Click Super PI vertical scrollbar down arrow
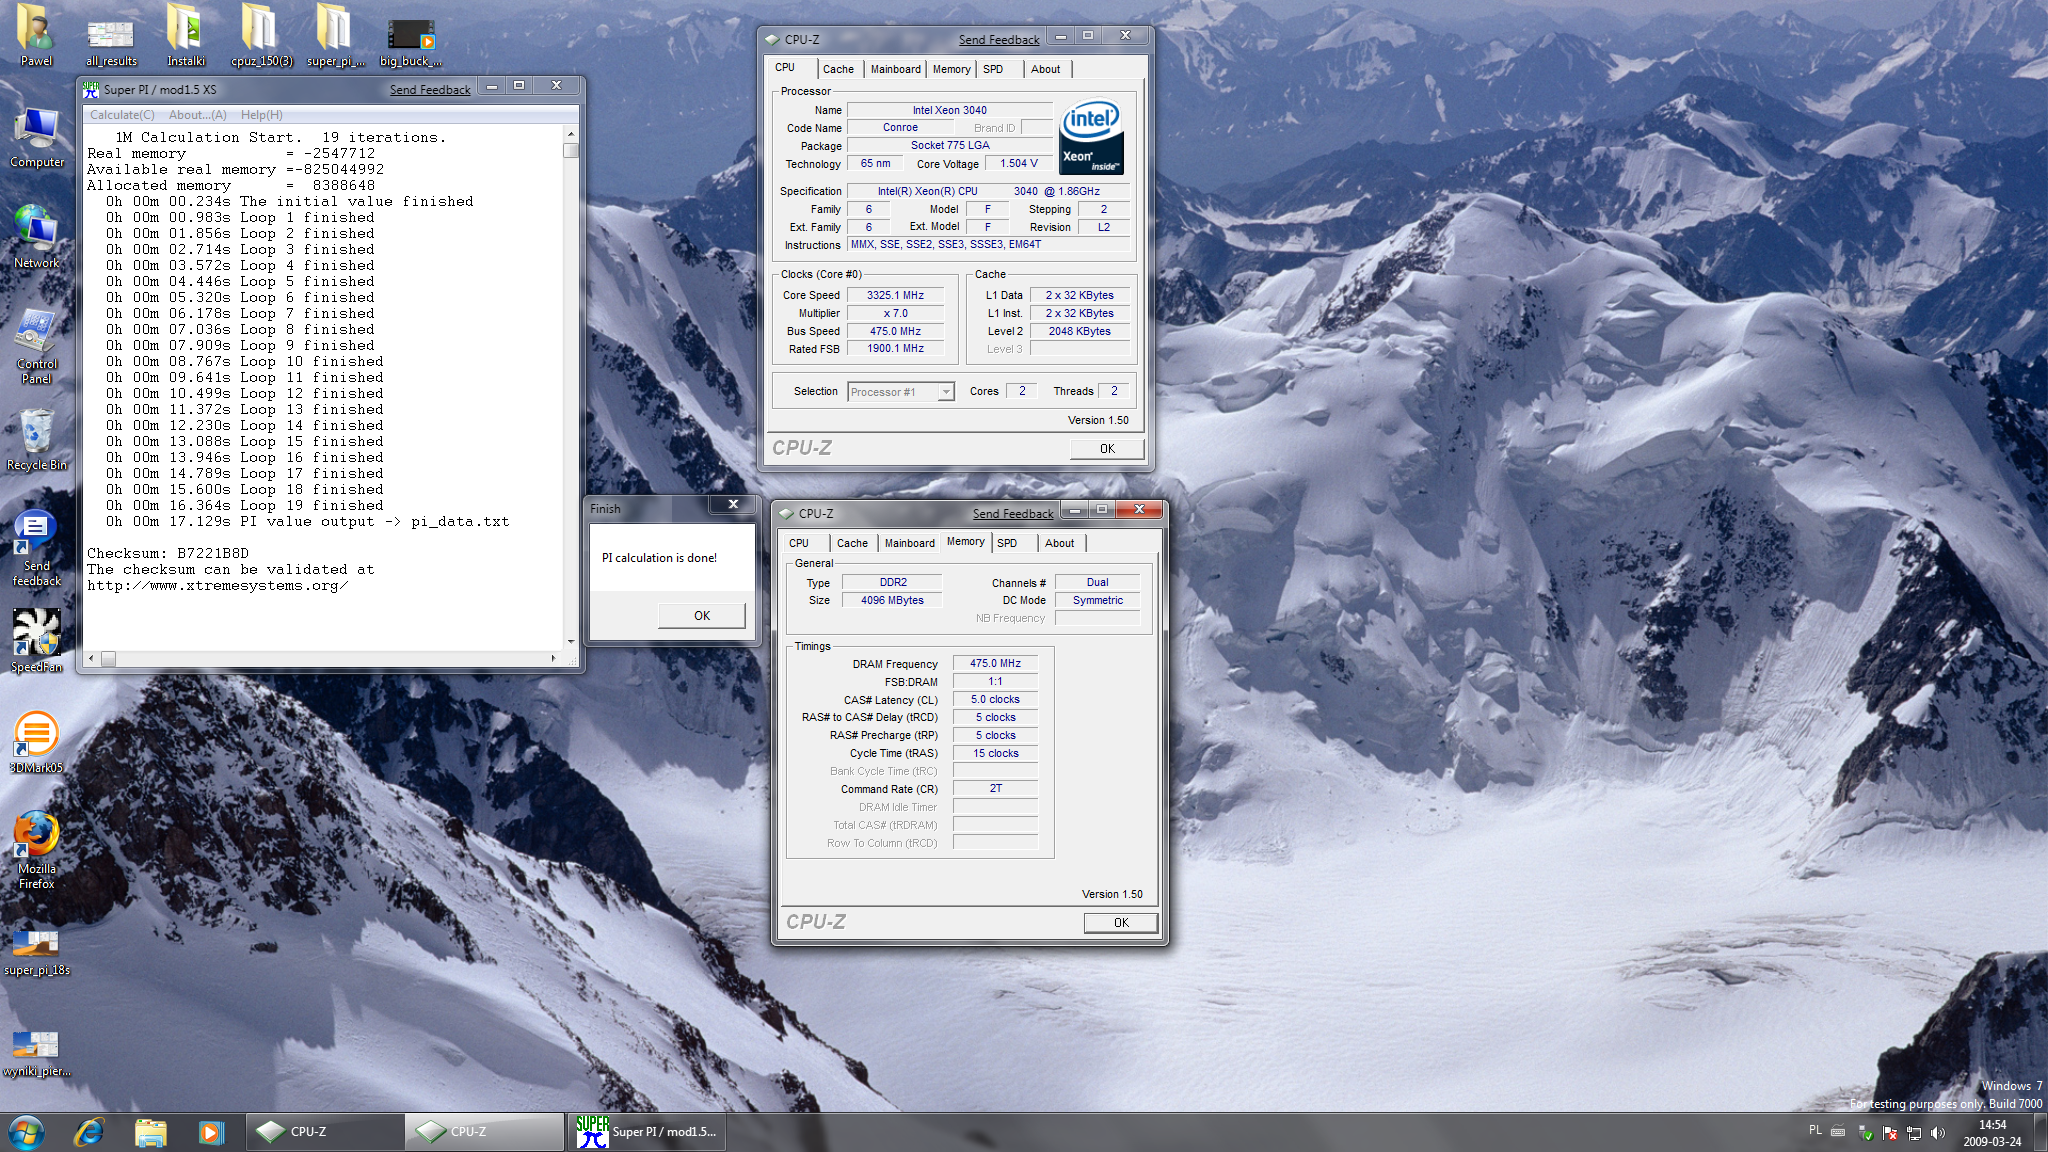This screenshot has width=2048, height=1152. pyautogui.click(x=571, y=642)
